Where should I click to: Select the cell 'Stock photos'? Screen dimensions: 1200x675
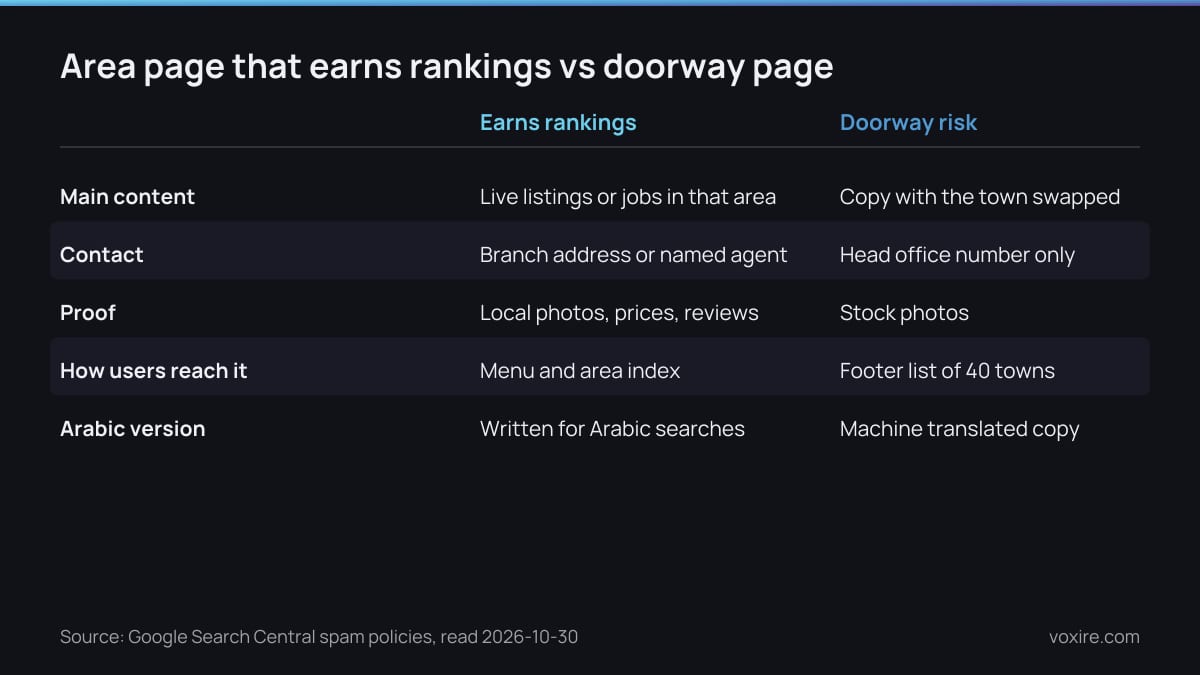coord(904,313)
